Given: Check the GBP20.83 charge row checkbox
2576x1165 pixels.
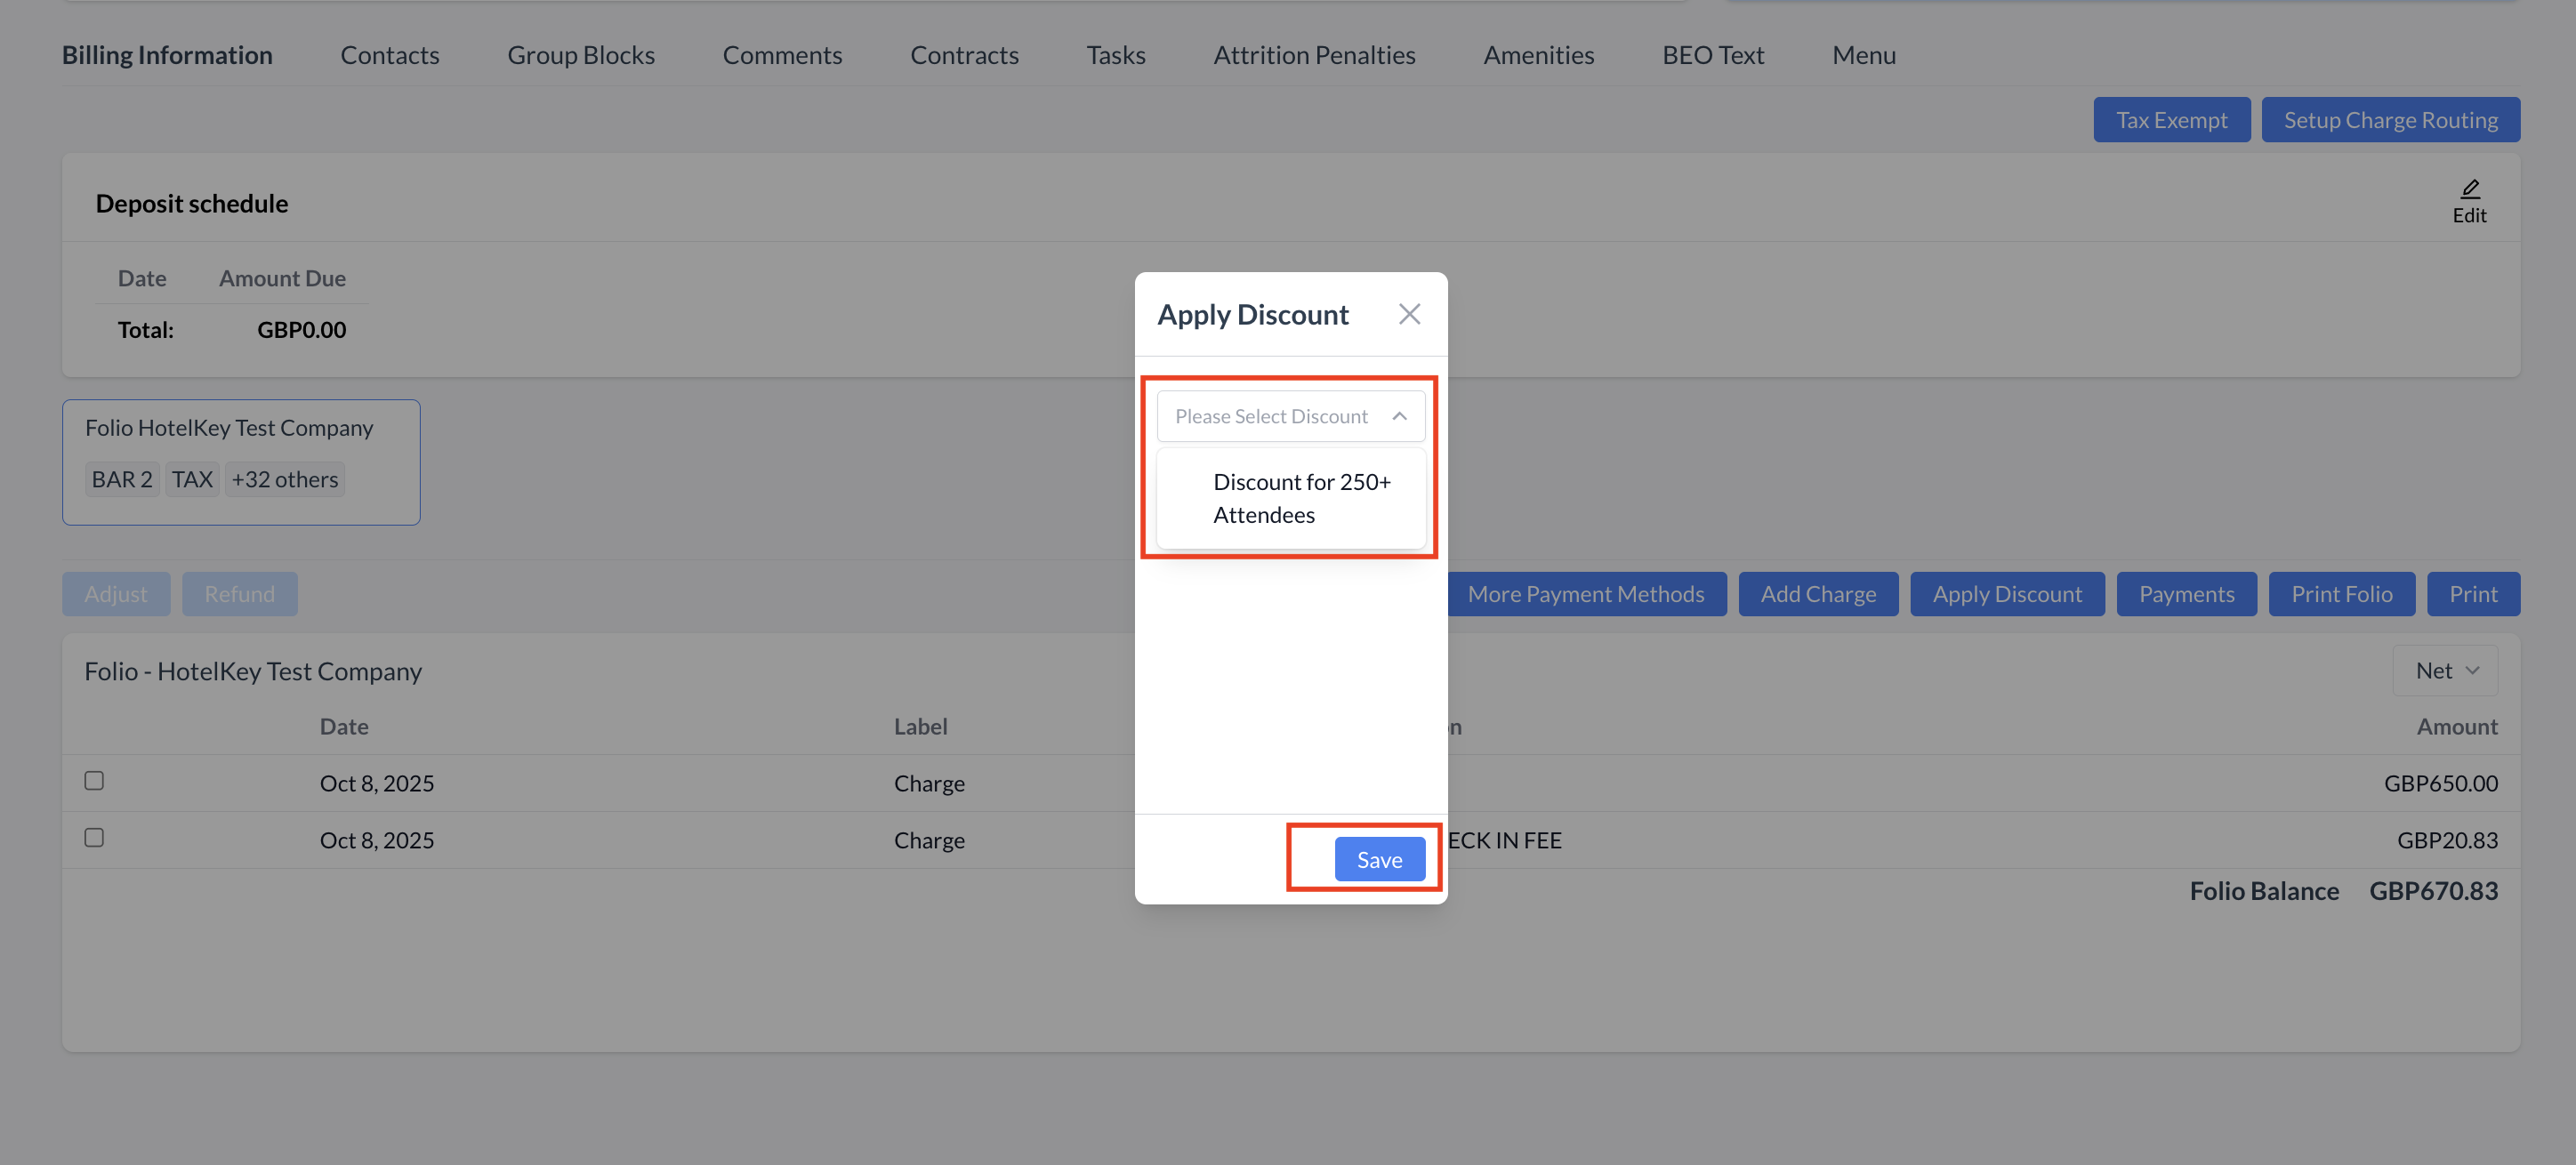Looking at the screenshot, I should tap(94, 837).
